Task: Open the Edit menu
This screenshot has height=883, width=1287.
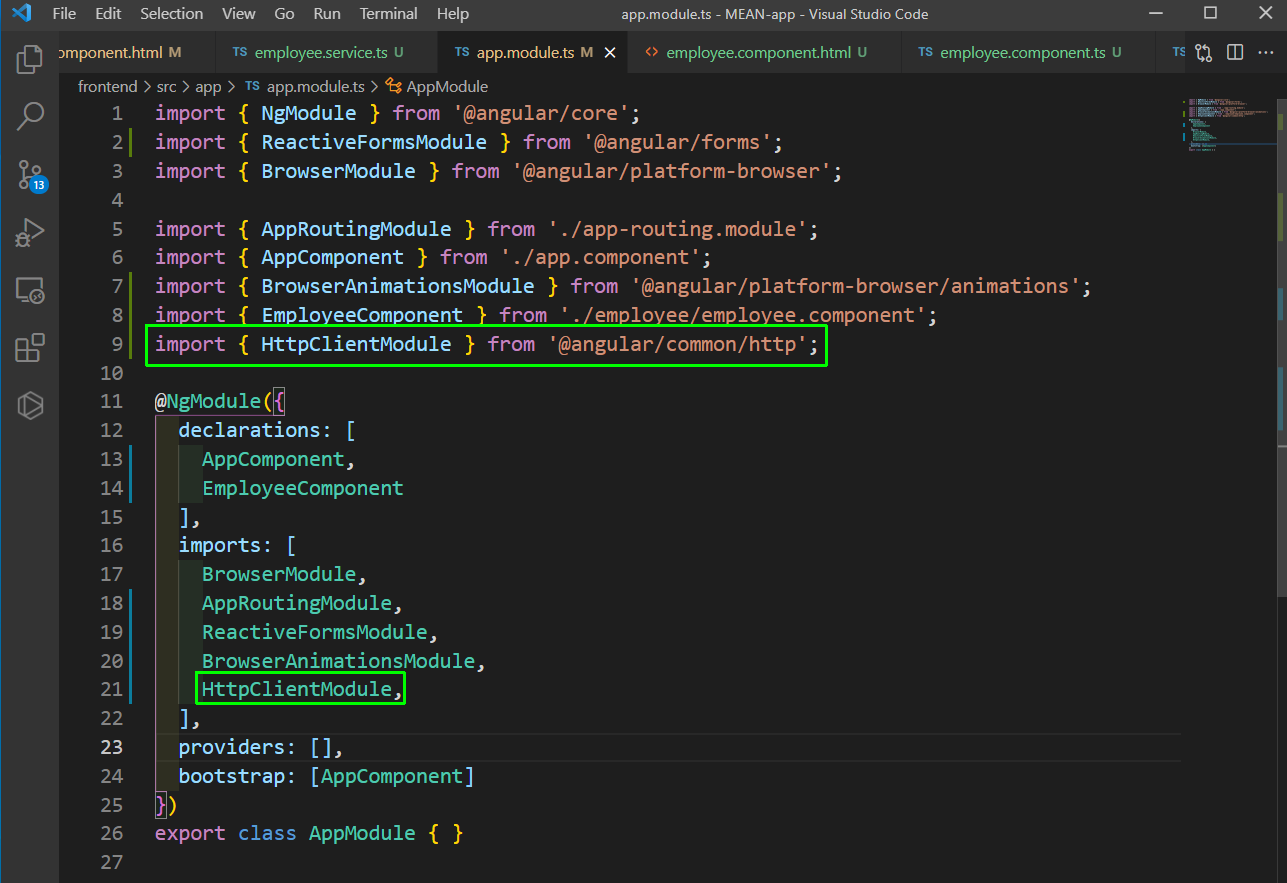Action: click(x=108, y=14)
